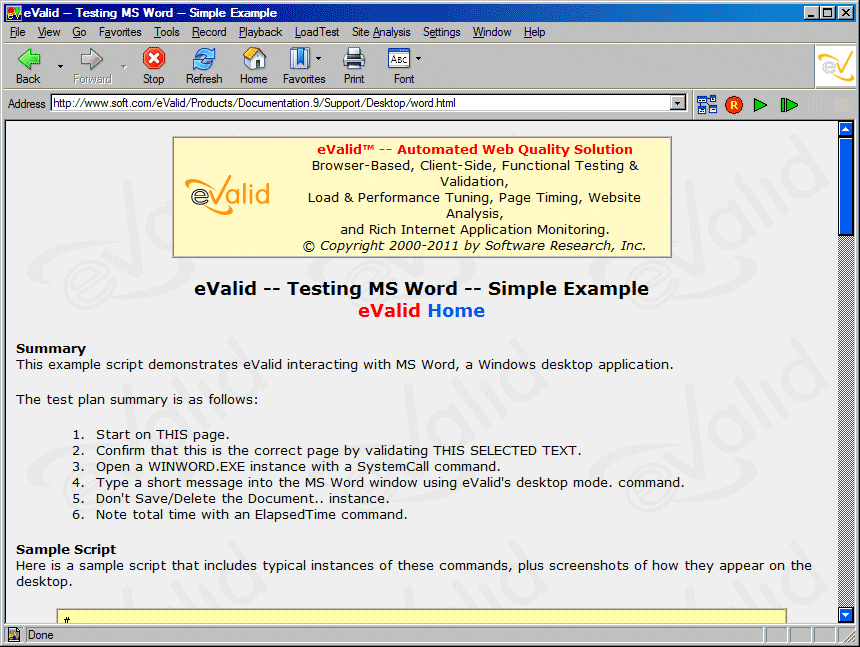Go to Home using the house icon
Image resolution: width=860 pixels, height=647 pixels.
click(254, 58)
